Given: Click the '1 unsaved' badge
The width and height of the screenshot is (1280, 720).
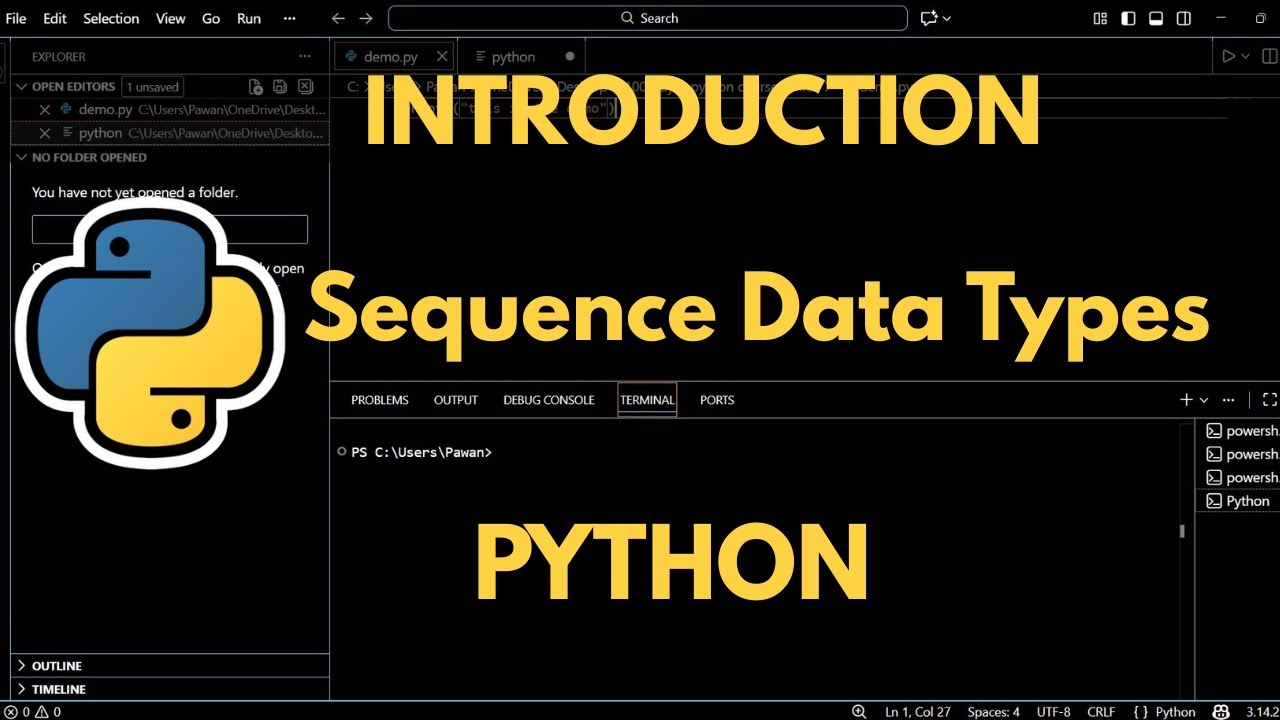Looking at the screenshot, I should click(153, 87).
